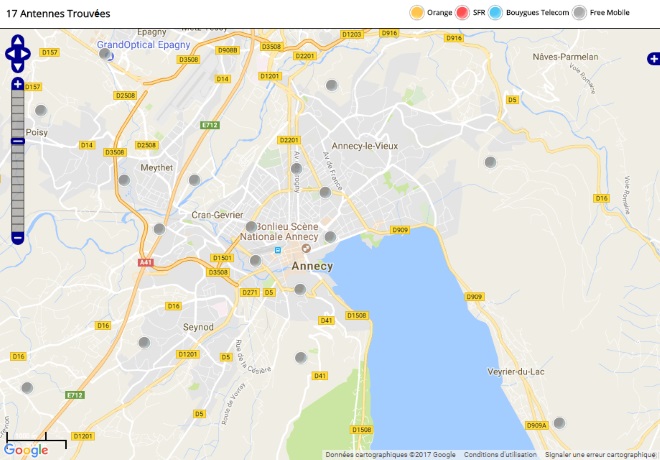
Task: Pan the map down with the bottom arrow
Action: point(18,67)
